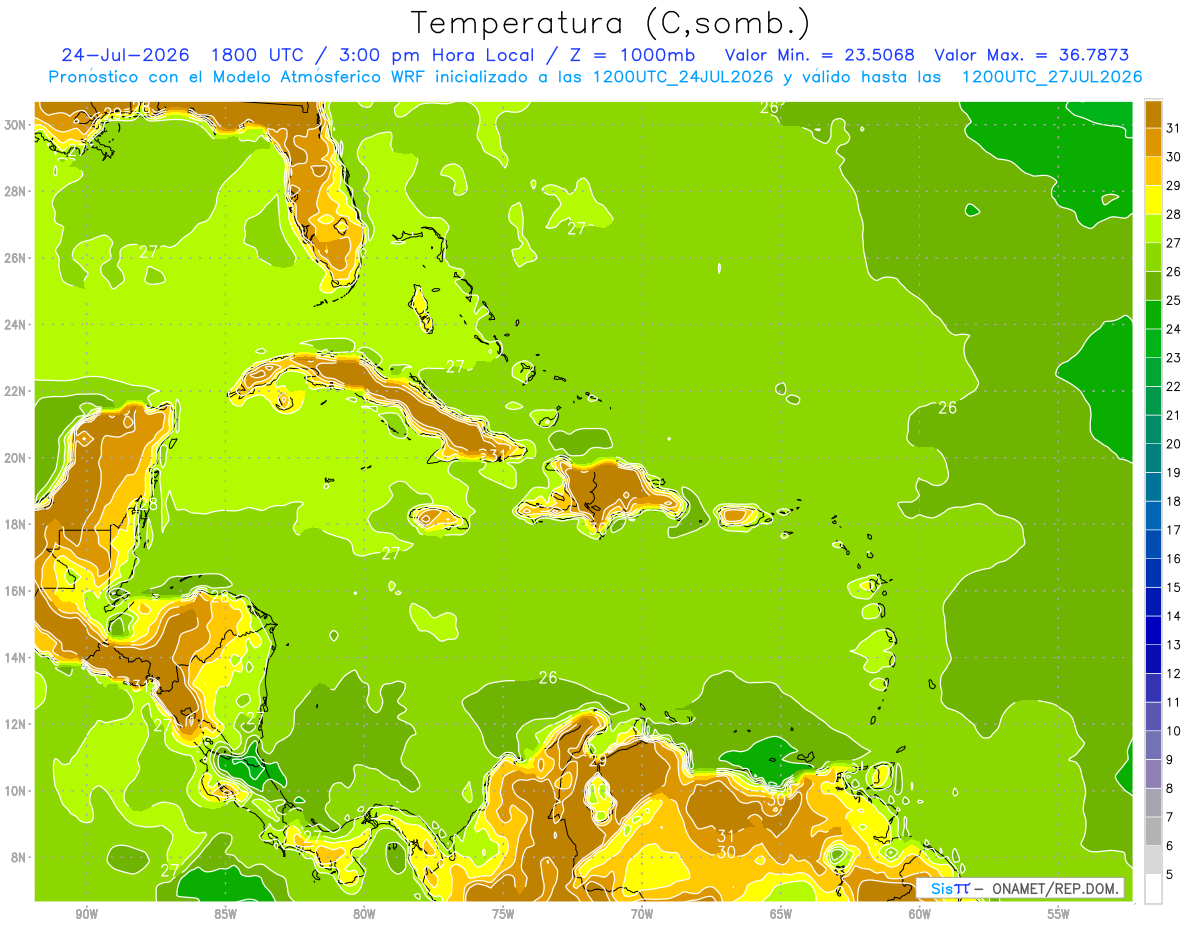Click the "7" color scale label
The width and height of the screenshot is (1200, 927).
point(1170,817)
